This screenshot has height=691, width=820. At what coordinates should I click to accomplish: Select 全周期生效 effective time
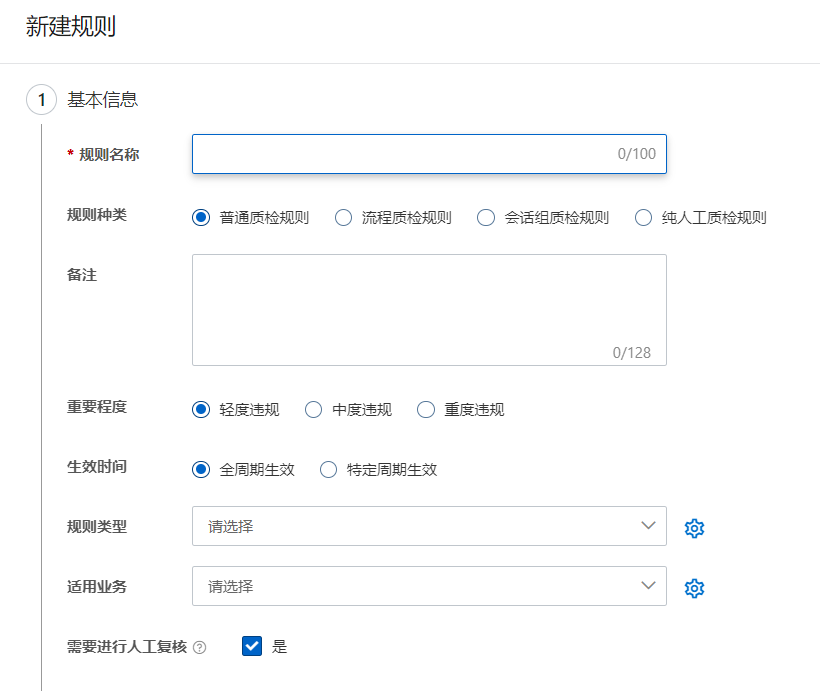(x=201, y=470)
